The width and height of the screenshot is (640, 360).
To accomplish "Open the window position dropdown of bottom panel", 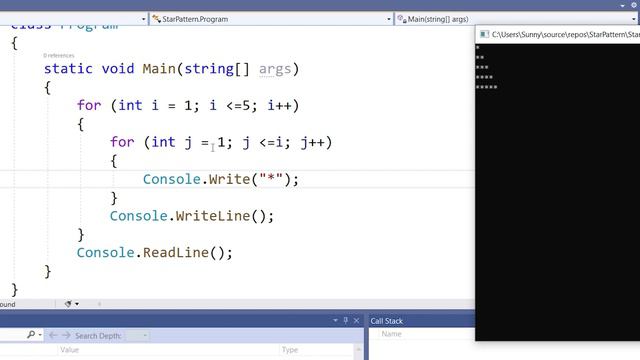I will tap(336, 320).
